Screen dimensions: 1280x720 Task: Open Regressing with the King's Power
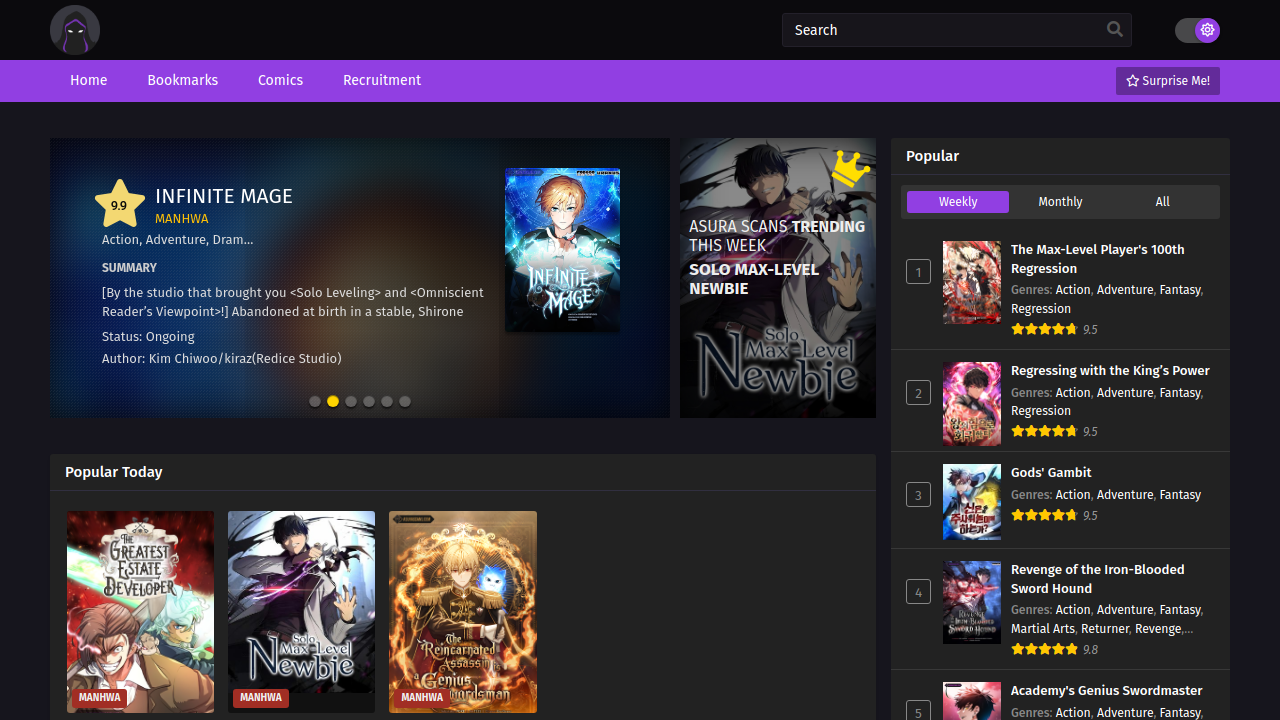[x=1110, y=371]
